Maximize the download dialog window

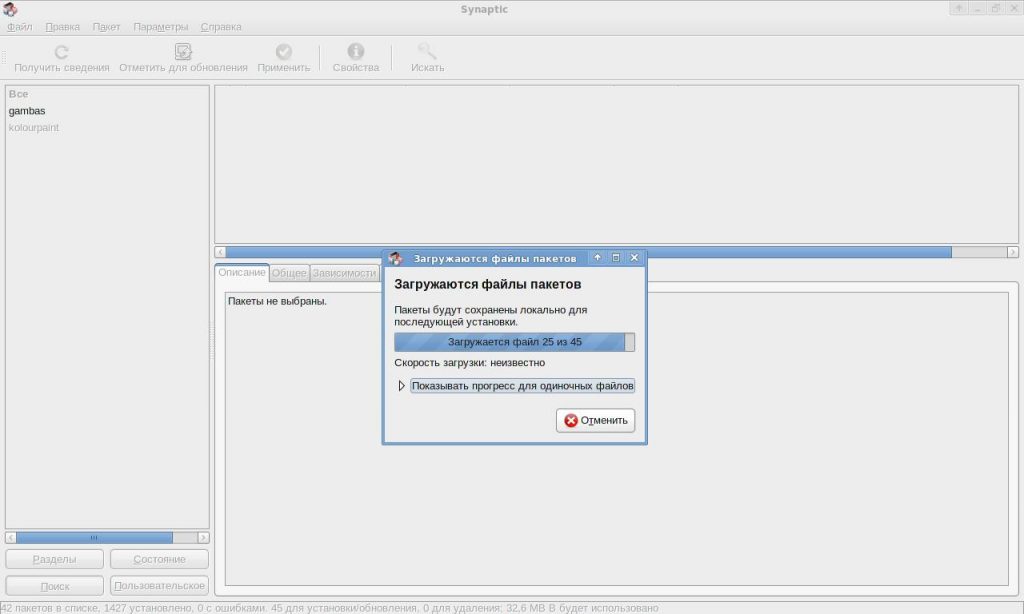pos(615,257)
